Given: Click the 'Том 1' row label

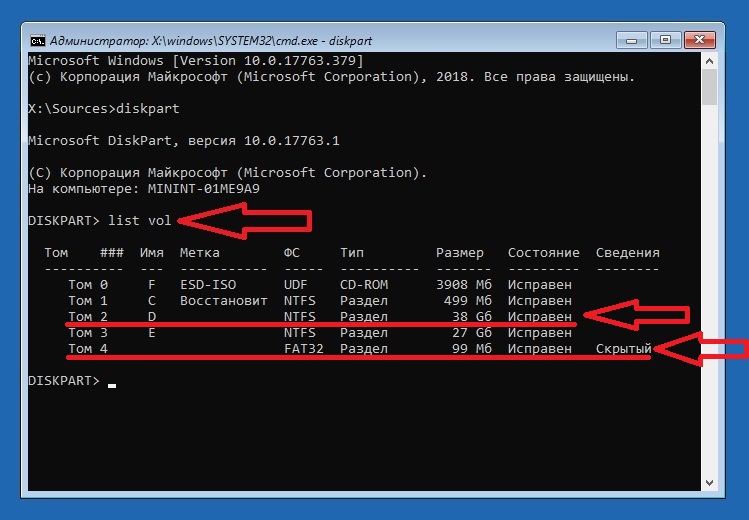Looking at the screenshot, I should click(88, 301).
